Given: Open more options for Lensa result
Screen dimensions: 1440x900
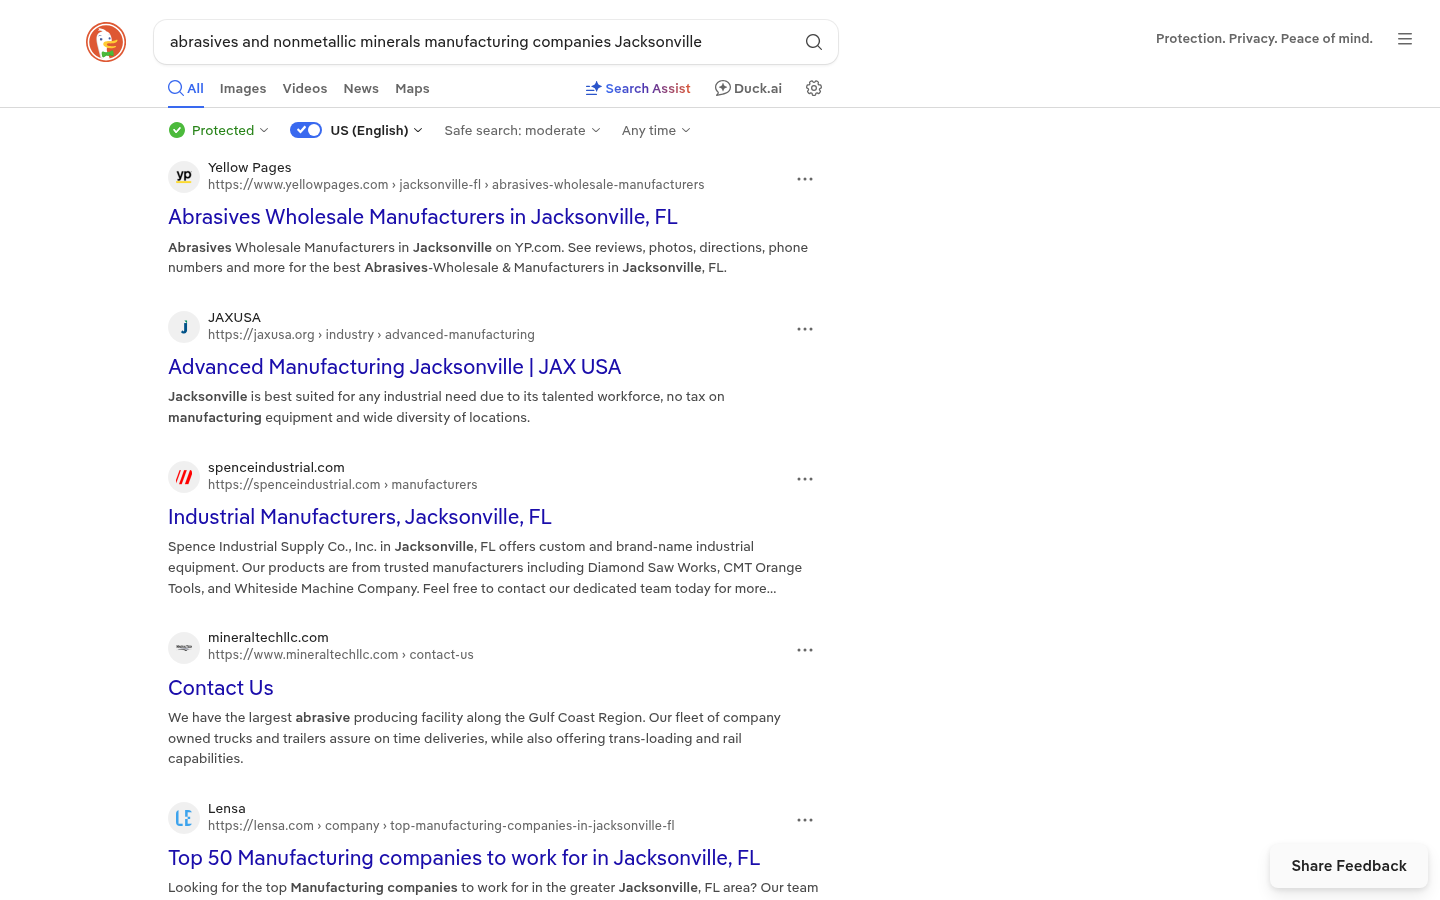Looking at the screenshot, I should pos(805,820).
